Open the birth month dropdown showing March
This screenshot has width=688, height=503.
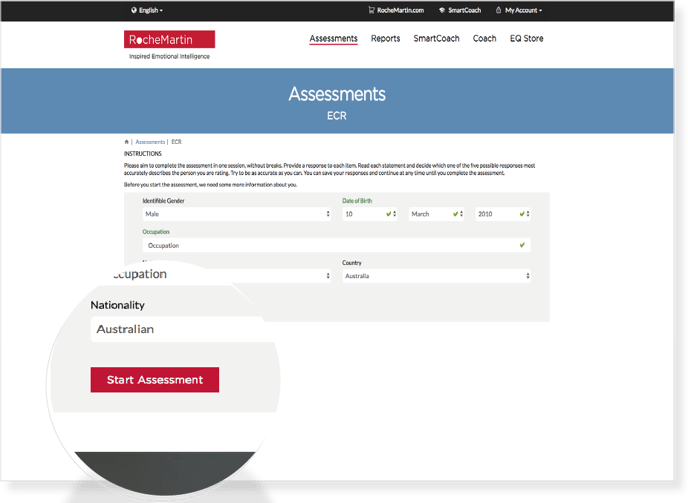[436, 214]
